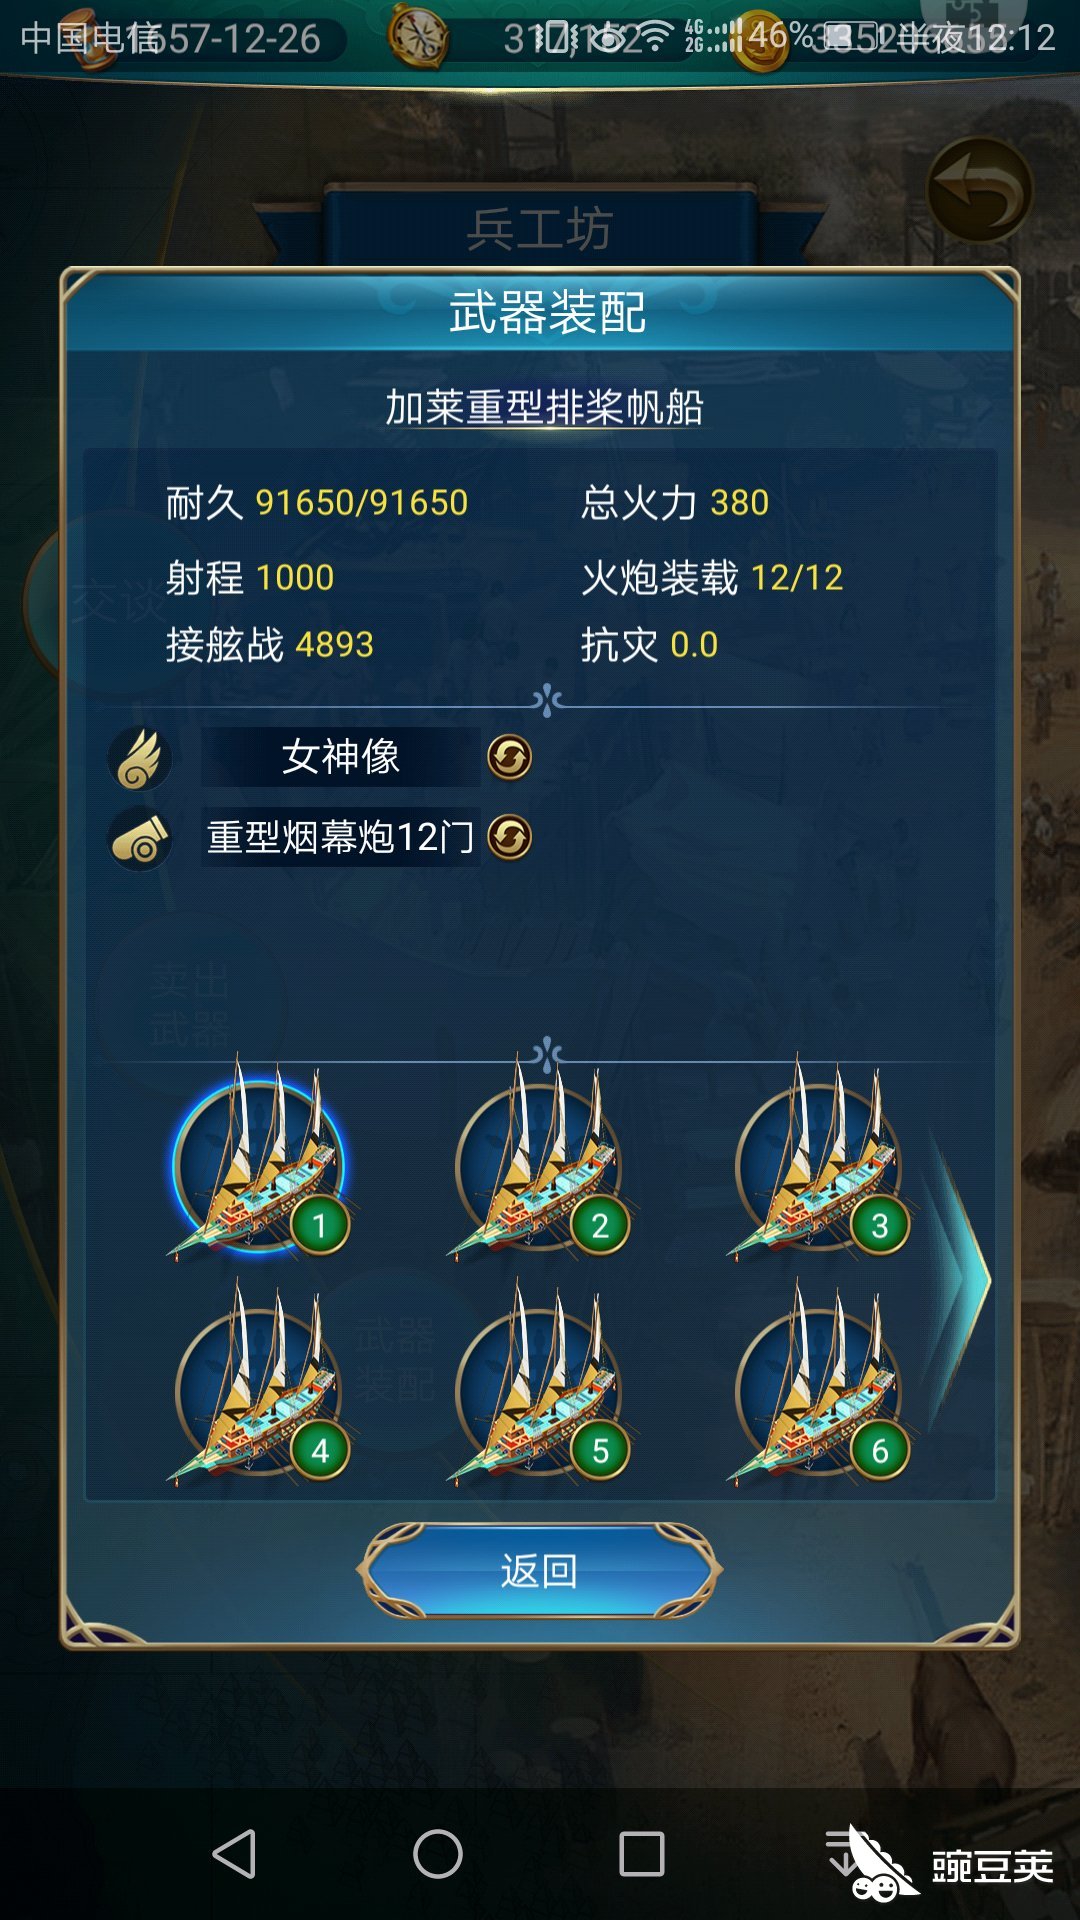The height and width of the screenshot is (1920, 1080).
Task: Swap the 女神像 figurehead with its refresh icon
Action: point(509,757)
